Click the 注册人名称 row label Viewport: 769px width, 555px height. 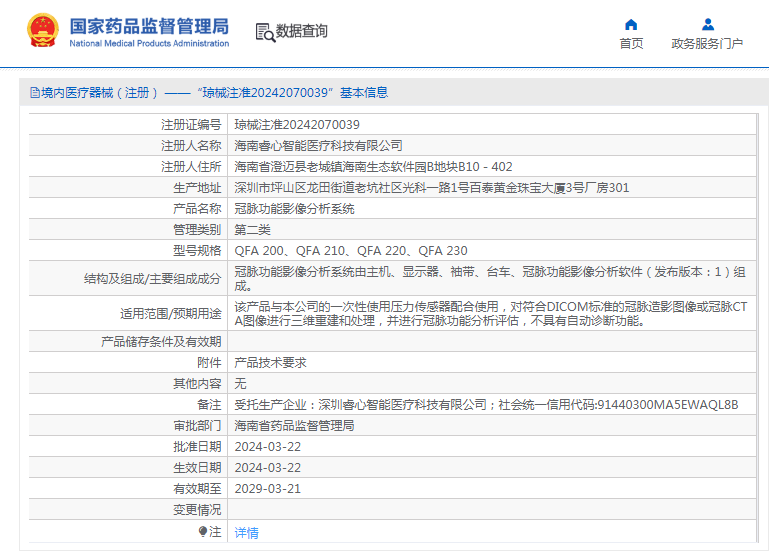coord(191,146)
